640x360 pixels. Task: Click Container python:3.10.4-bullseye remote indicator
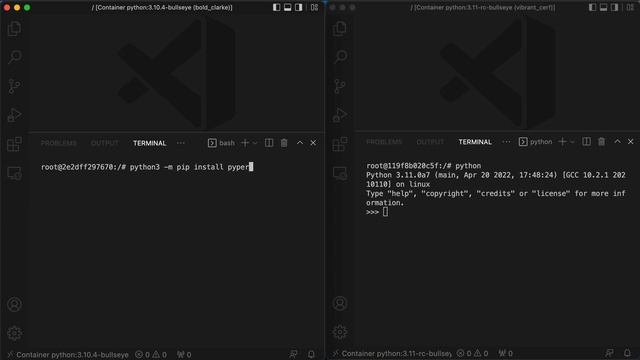(68, 355)
